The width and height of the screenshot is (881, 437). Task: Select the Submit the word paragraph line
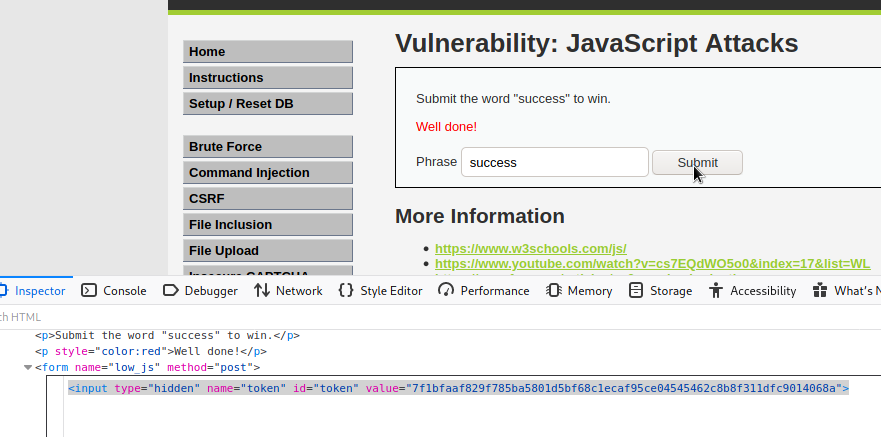click(x=167, y=336)
